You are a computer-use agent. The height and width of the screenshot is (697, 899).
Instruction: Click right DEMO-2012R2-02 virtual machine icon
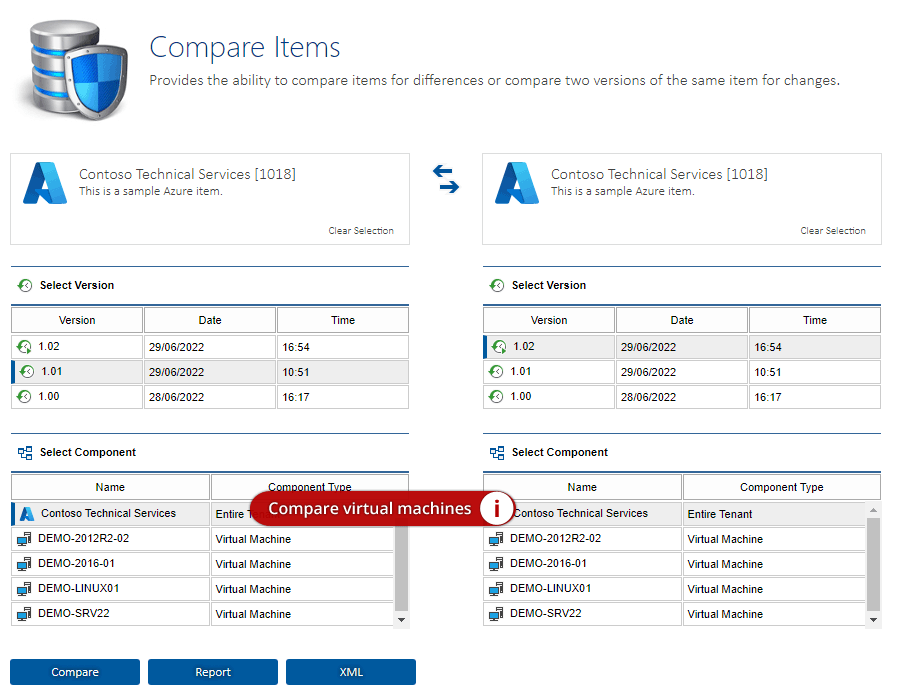pyautogui.click(x=496, y=539)
